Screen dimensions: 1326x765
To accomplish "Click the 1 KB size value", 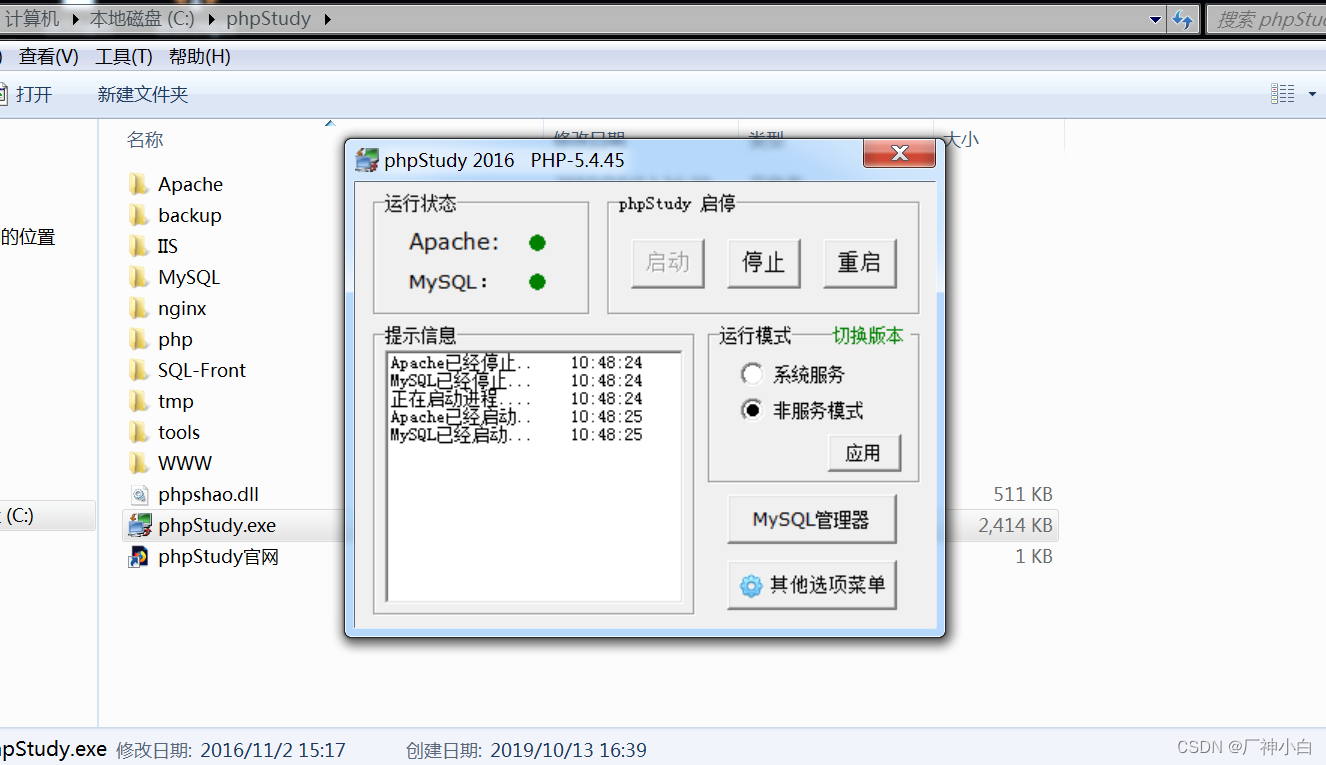I will click(1034, 556).
